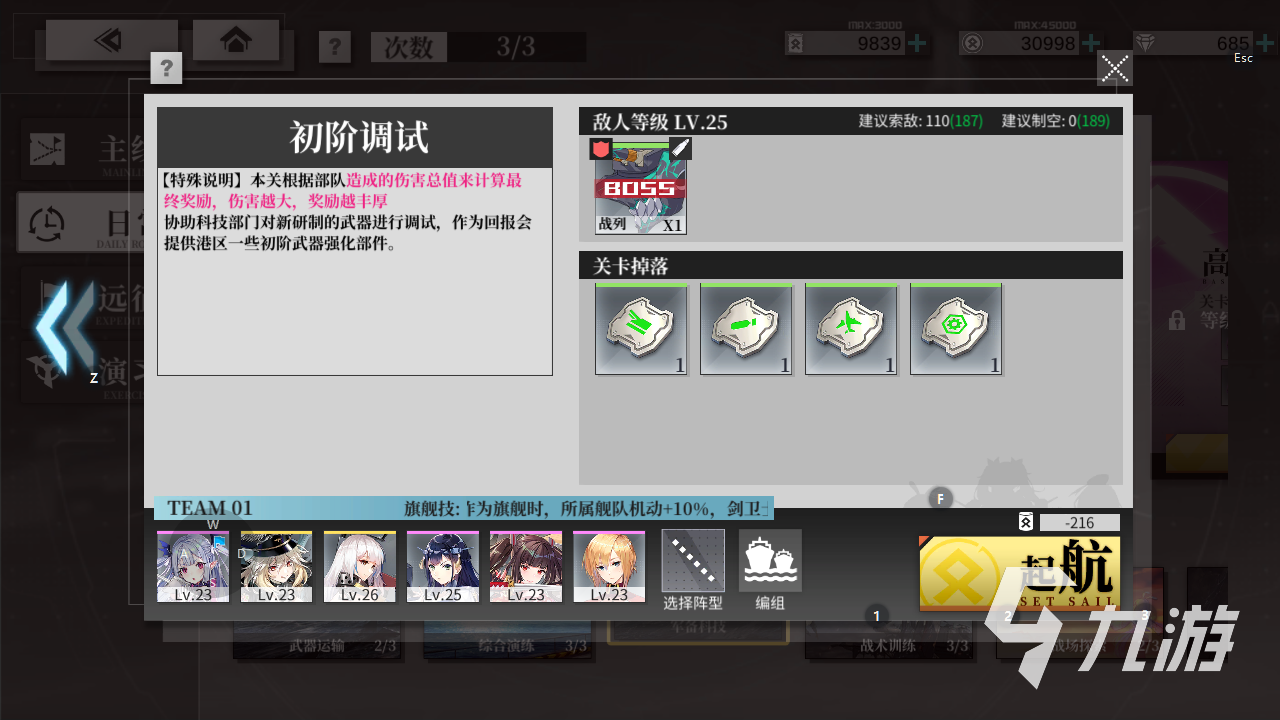The height and width of the screenshot is (720, 1280).
Task: View the torpedo part drop reward
Action: click(746, 329)
